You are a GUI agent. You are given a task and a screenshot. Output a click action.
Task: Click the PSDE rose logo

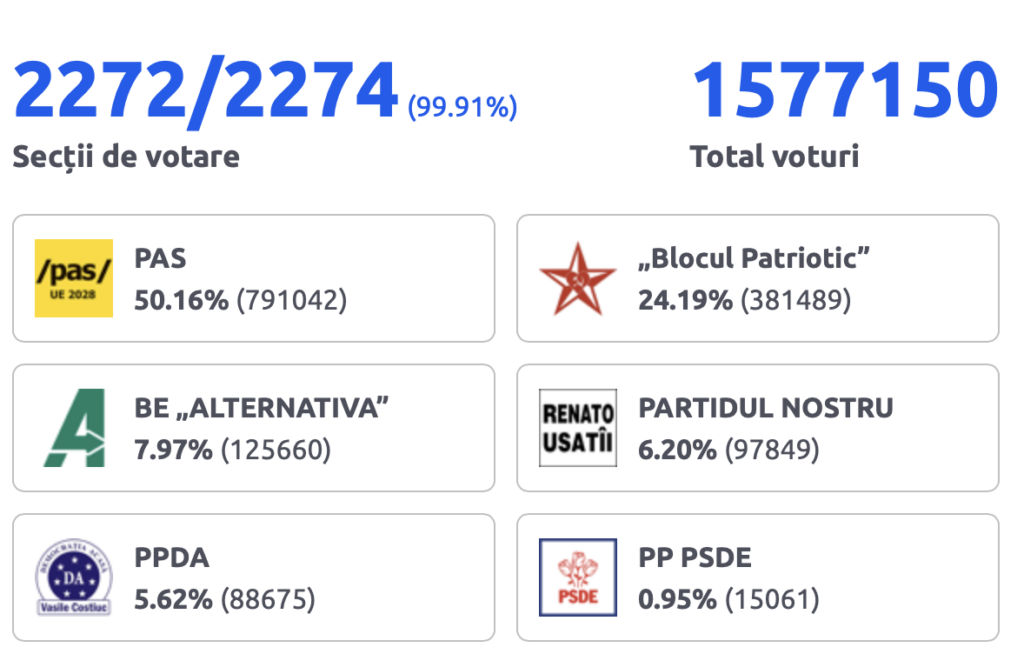tap(578, 578)
